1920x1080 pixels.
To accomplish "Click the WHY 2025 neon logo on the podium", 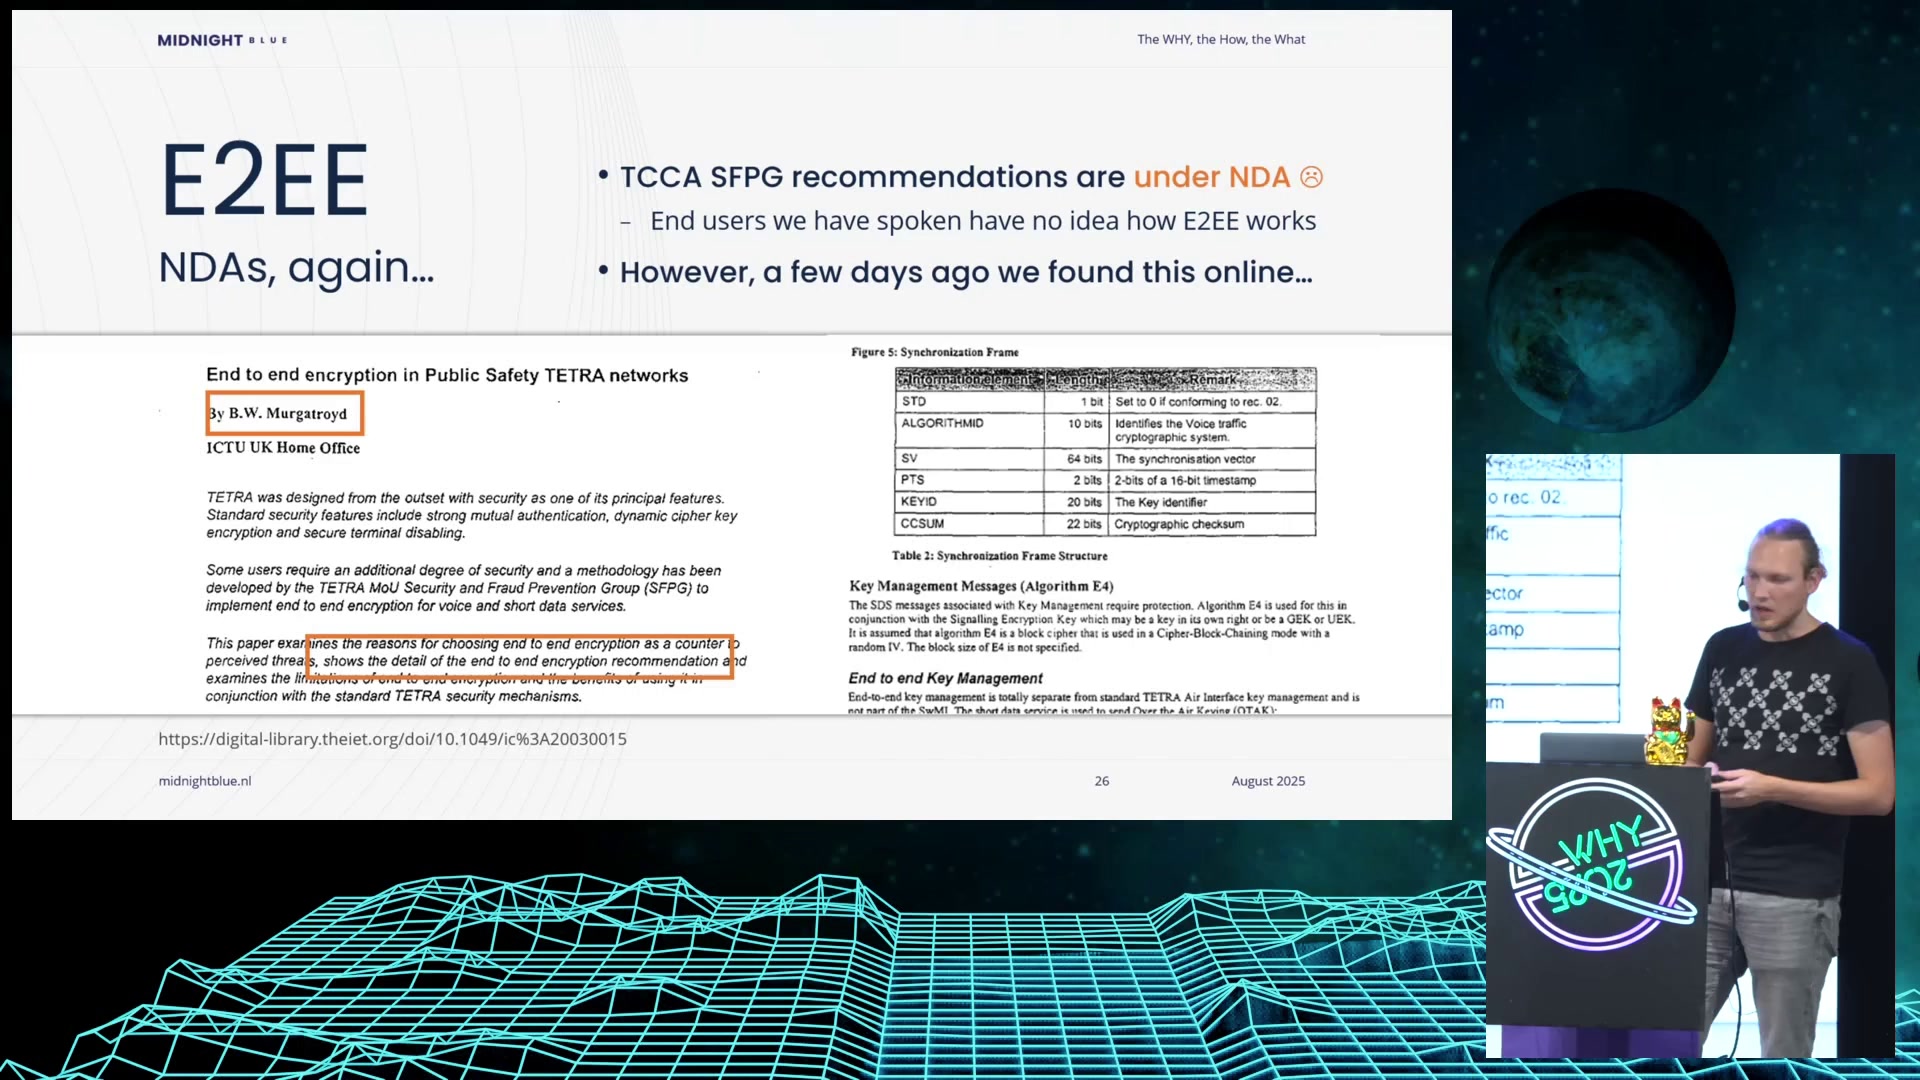I will coord(1592,862).
